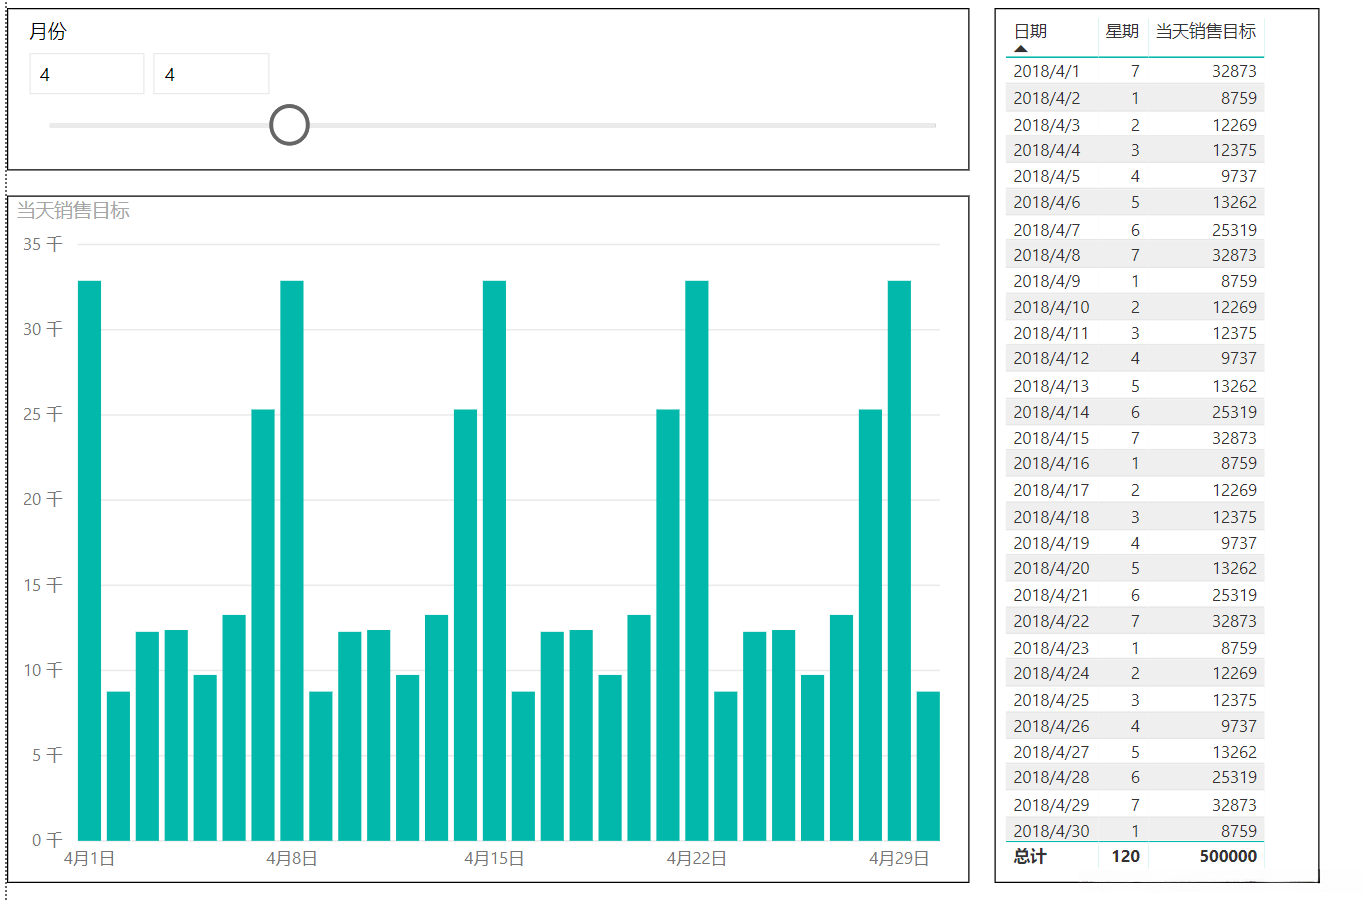Click the 4月29日 x-axis label
The width and height of the screenshot is (1364, 902).
click(899, 858)
